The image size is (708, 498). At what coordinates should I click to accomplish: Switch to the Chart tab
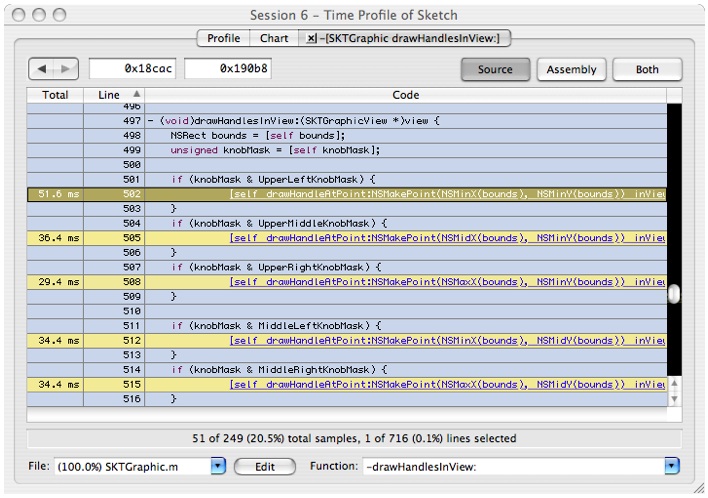(274, 39)
